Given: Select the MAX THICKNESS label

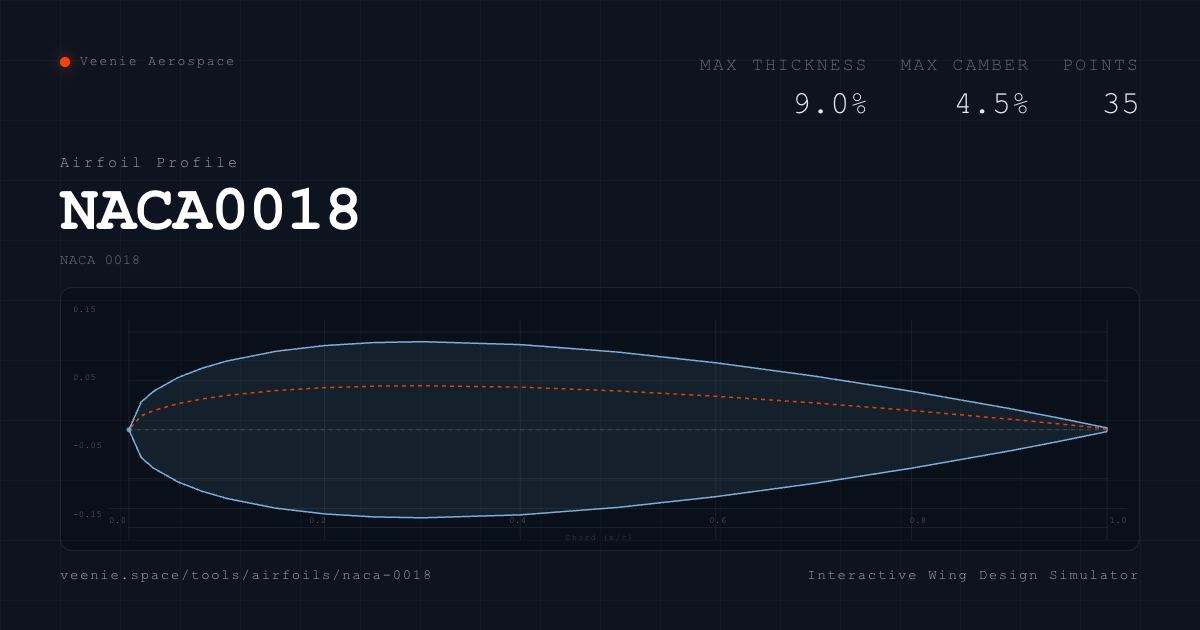Looking at the screenshot, I should coord(783,65).
